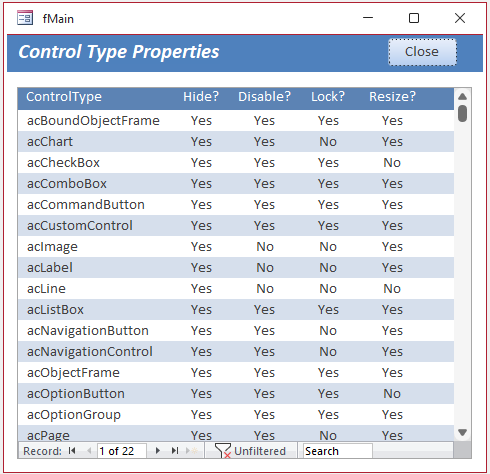This screenshot has height=474, width=490.
Task: Close the fMain window with X
Action: click(x=460, y=18)
